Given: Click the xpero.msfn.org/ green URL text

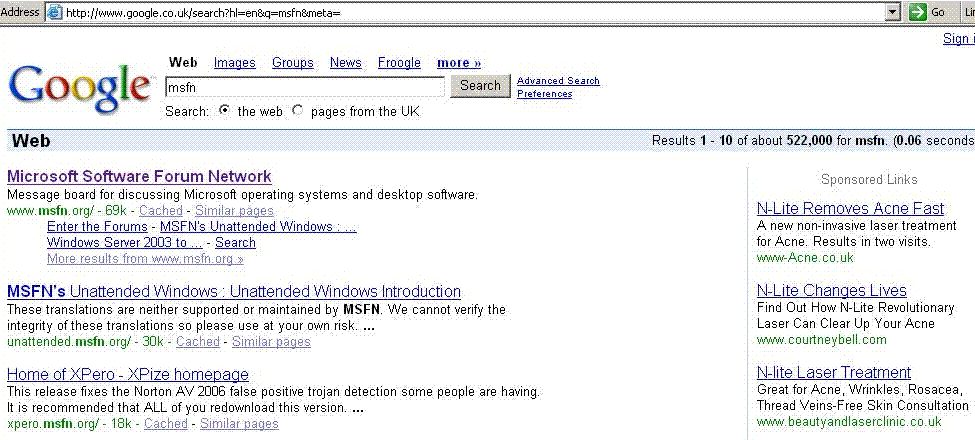Looking at the screenshot, I should [53, 424].
